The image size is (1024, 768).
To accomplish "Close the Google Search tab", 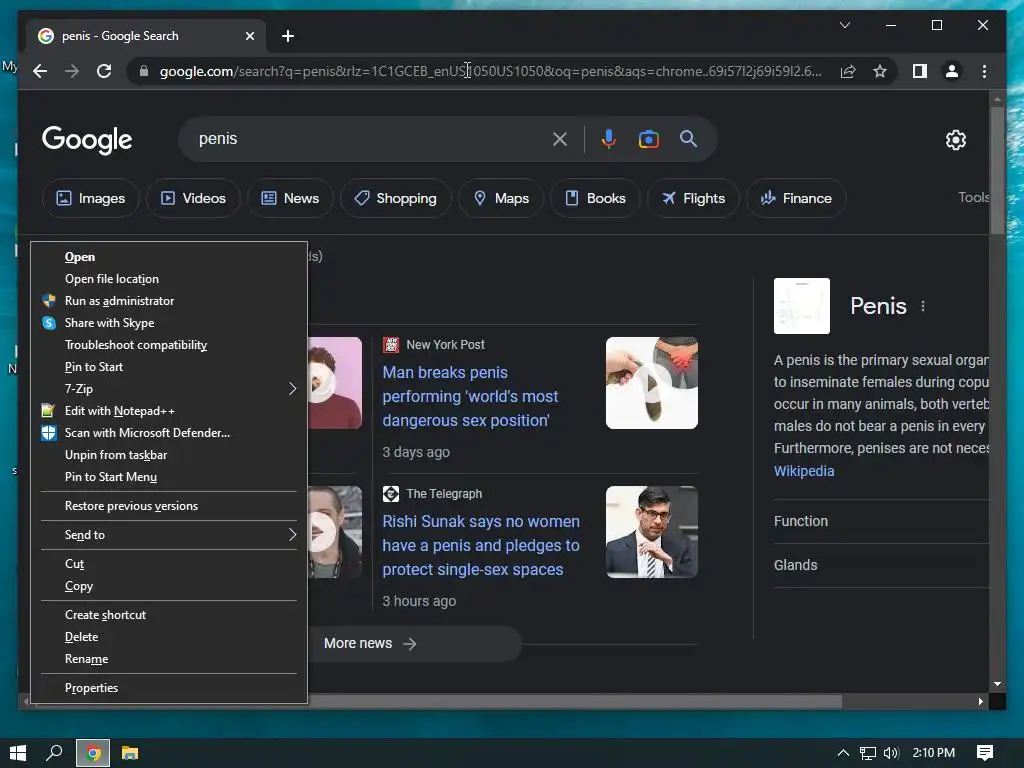I will point(249,36).
